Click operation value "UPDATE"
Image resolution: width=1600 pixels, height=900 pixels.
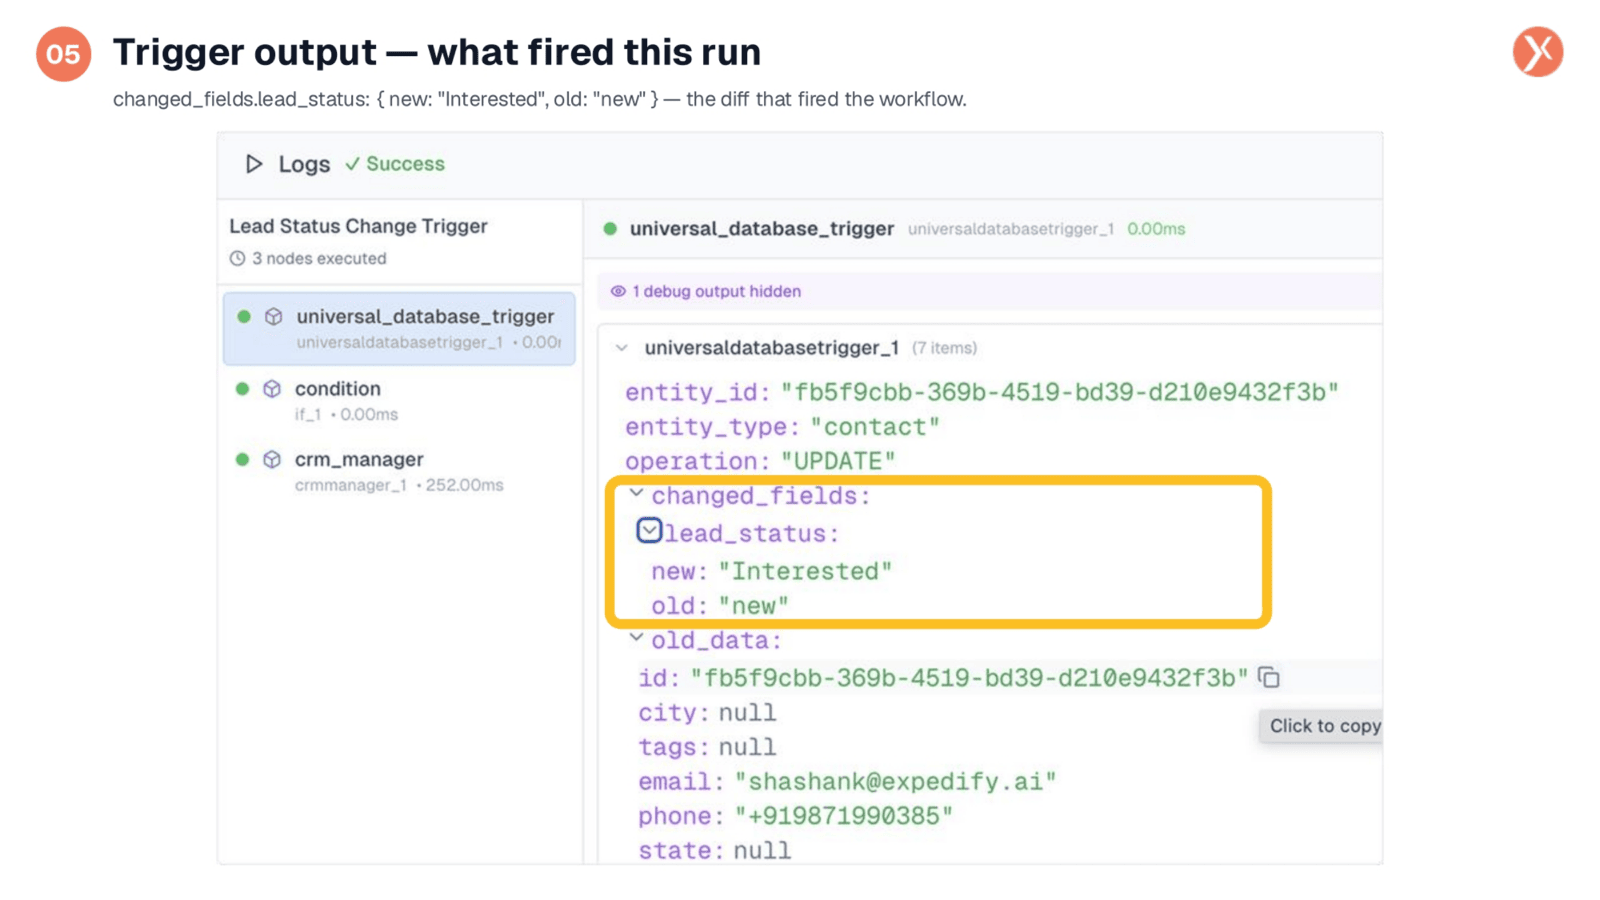click(838, 461)
